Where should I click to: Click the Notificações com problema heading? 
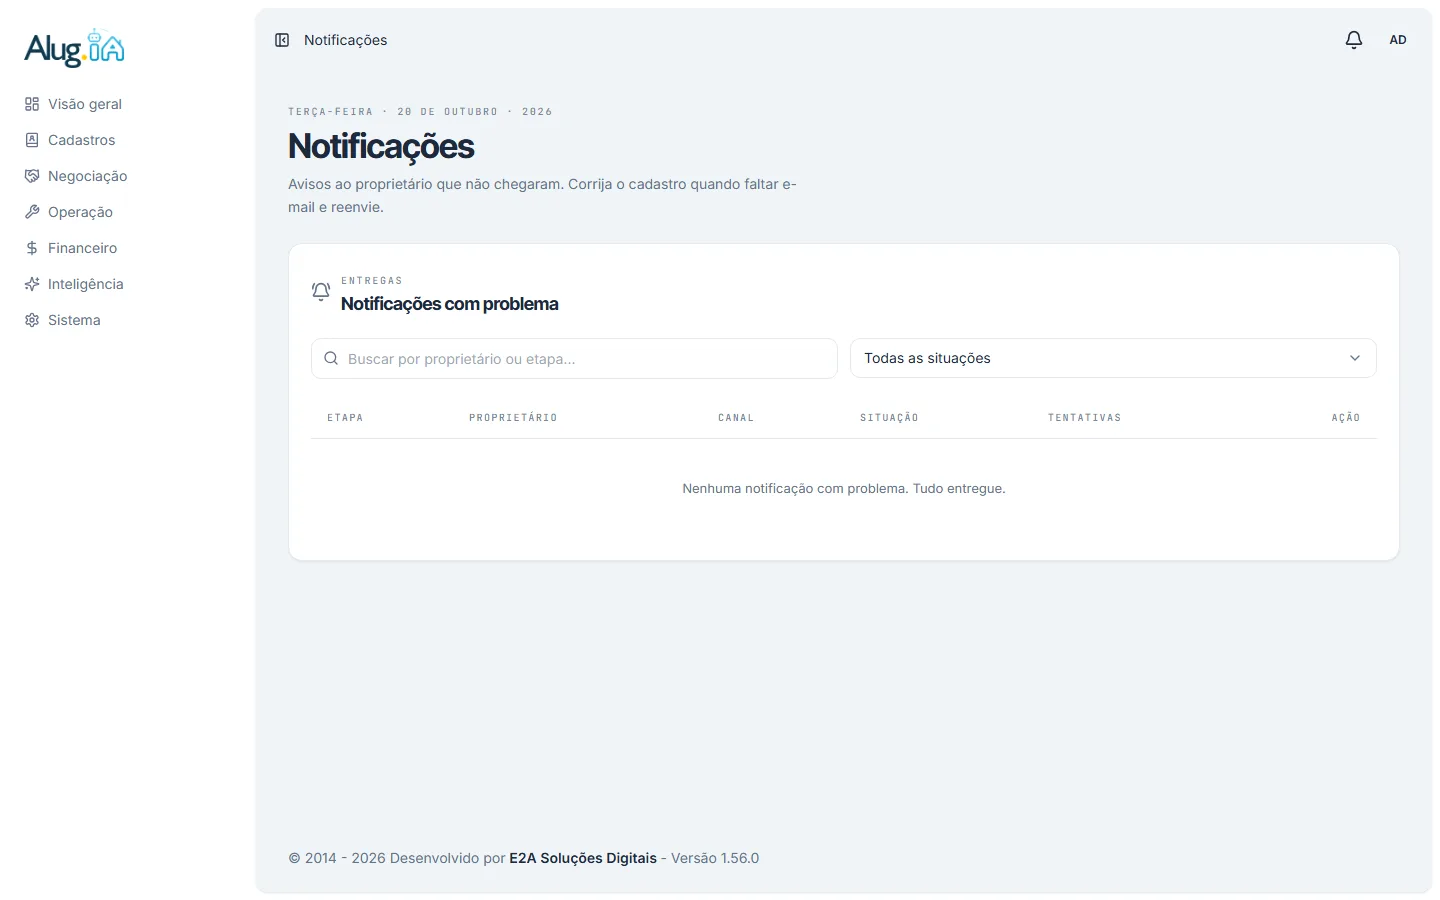(450, 304)
